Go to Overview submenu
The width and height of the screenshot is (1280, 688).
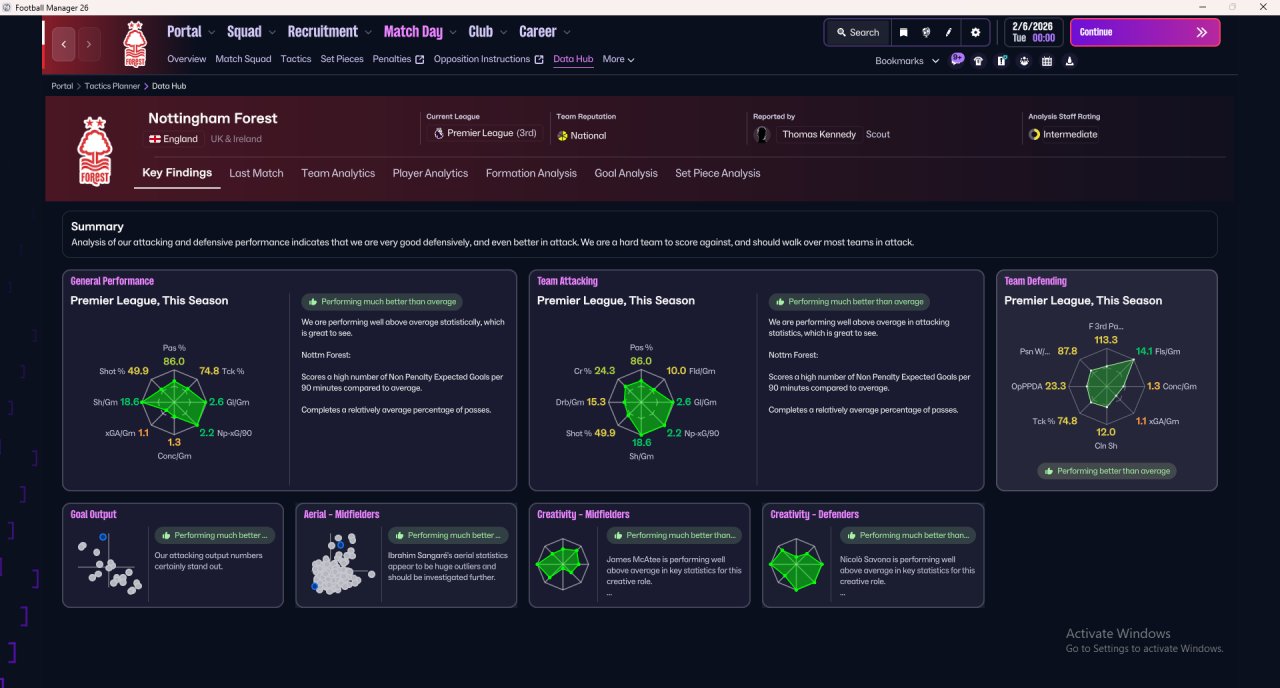(x=186, y=59)
